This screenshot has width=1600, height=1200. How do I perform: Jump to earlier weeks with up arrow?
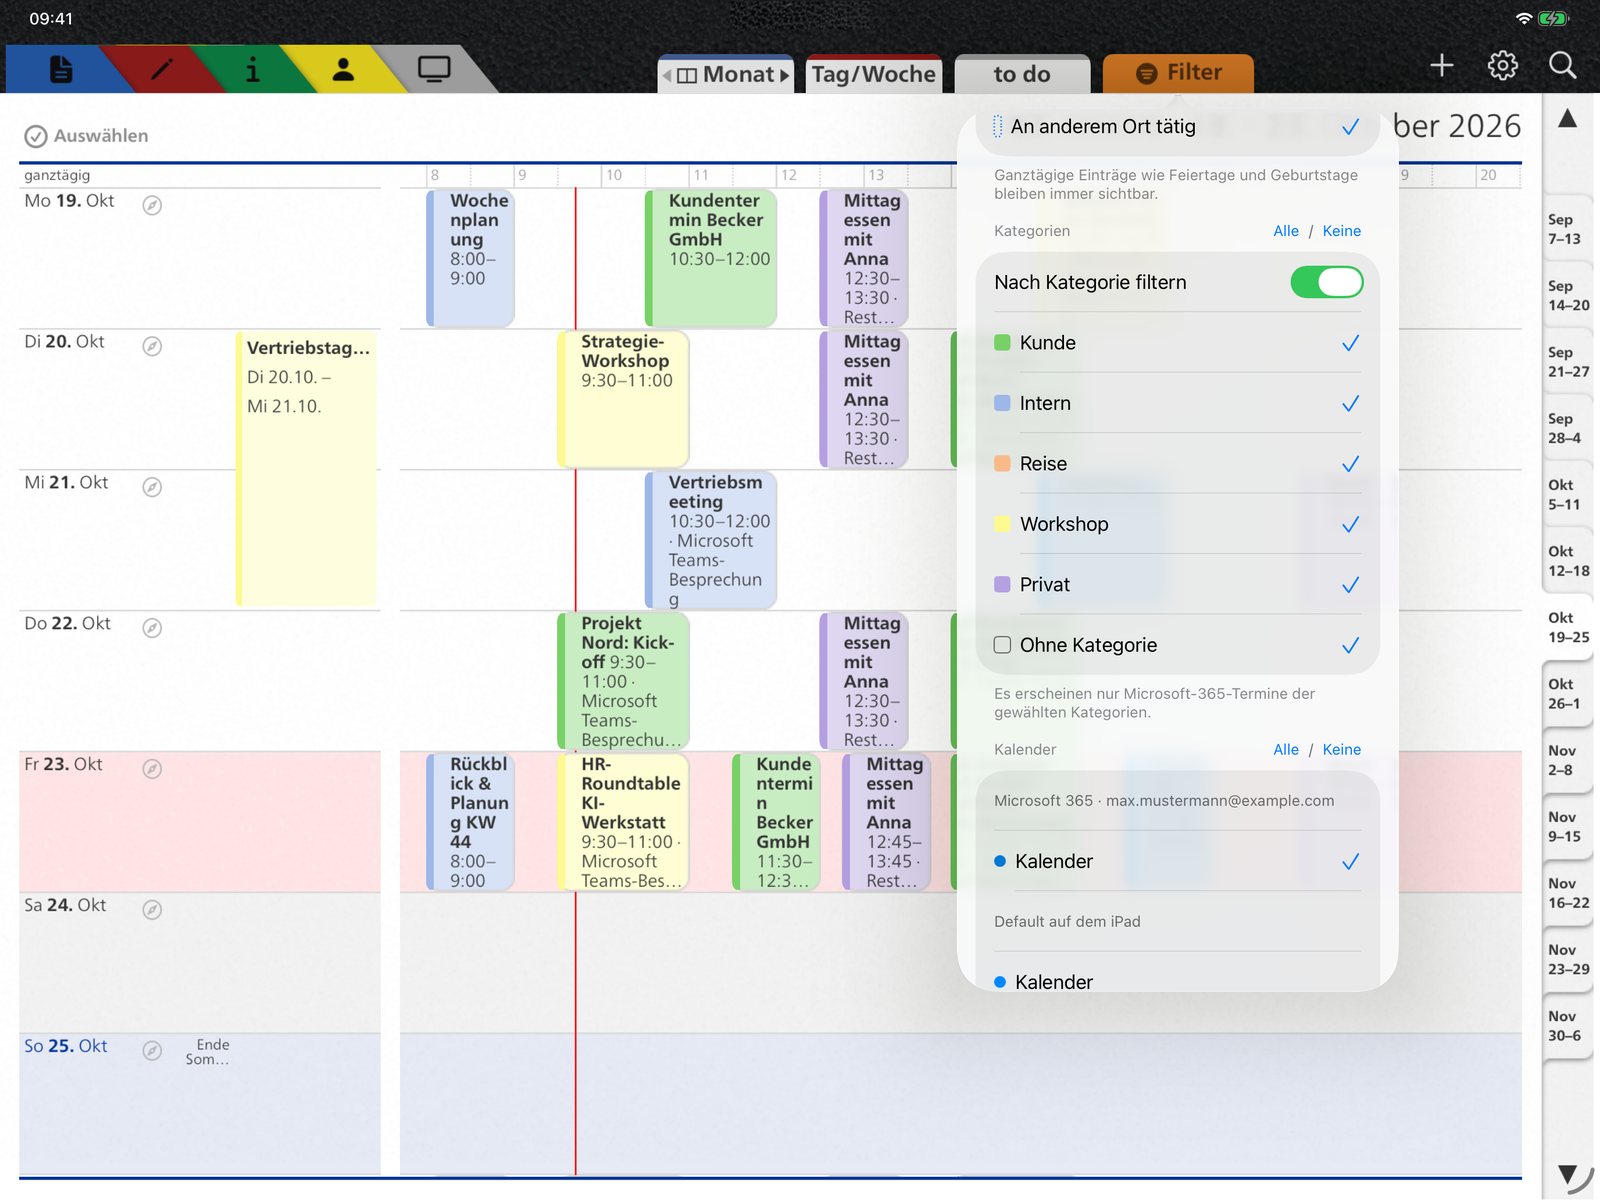[1567, 119]
